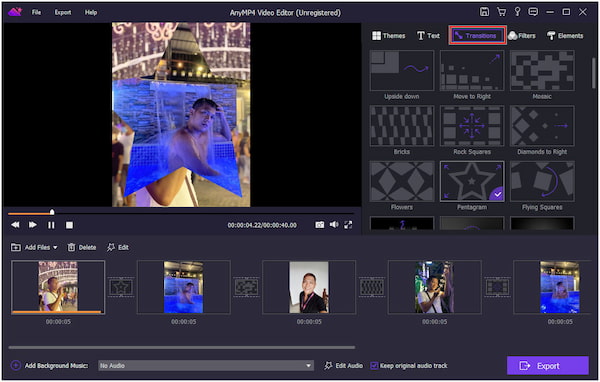The width and height of the screenshot is (600, 382).
Task: Open the File menu
Action: point(36,12)
